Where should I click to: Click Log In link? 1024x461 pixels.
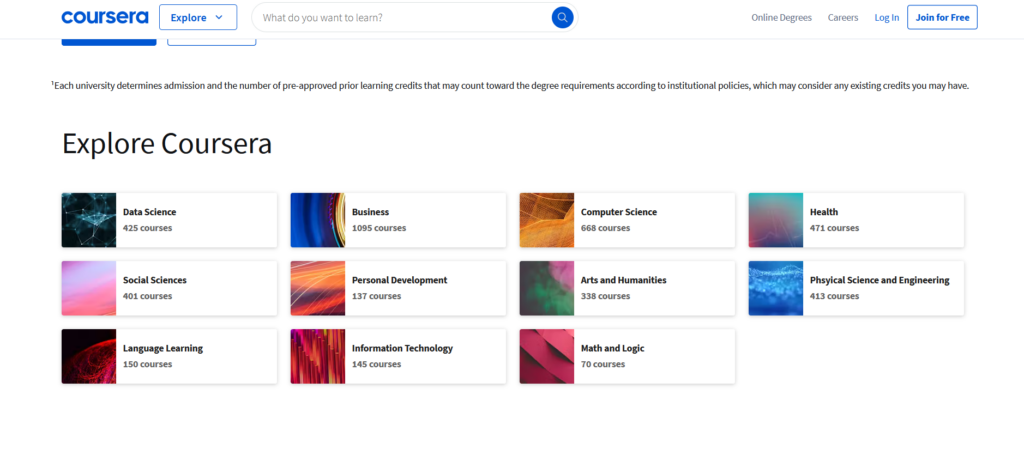click(887, 18)
